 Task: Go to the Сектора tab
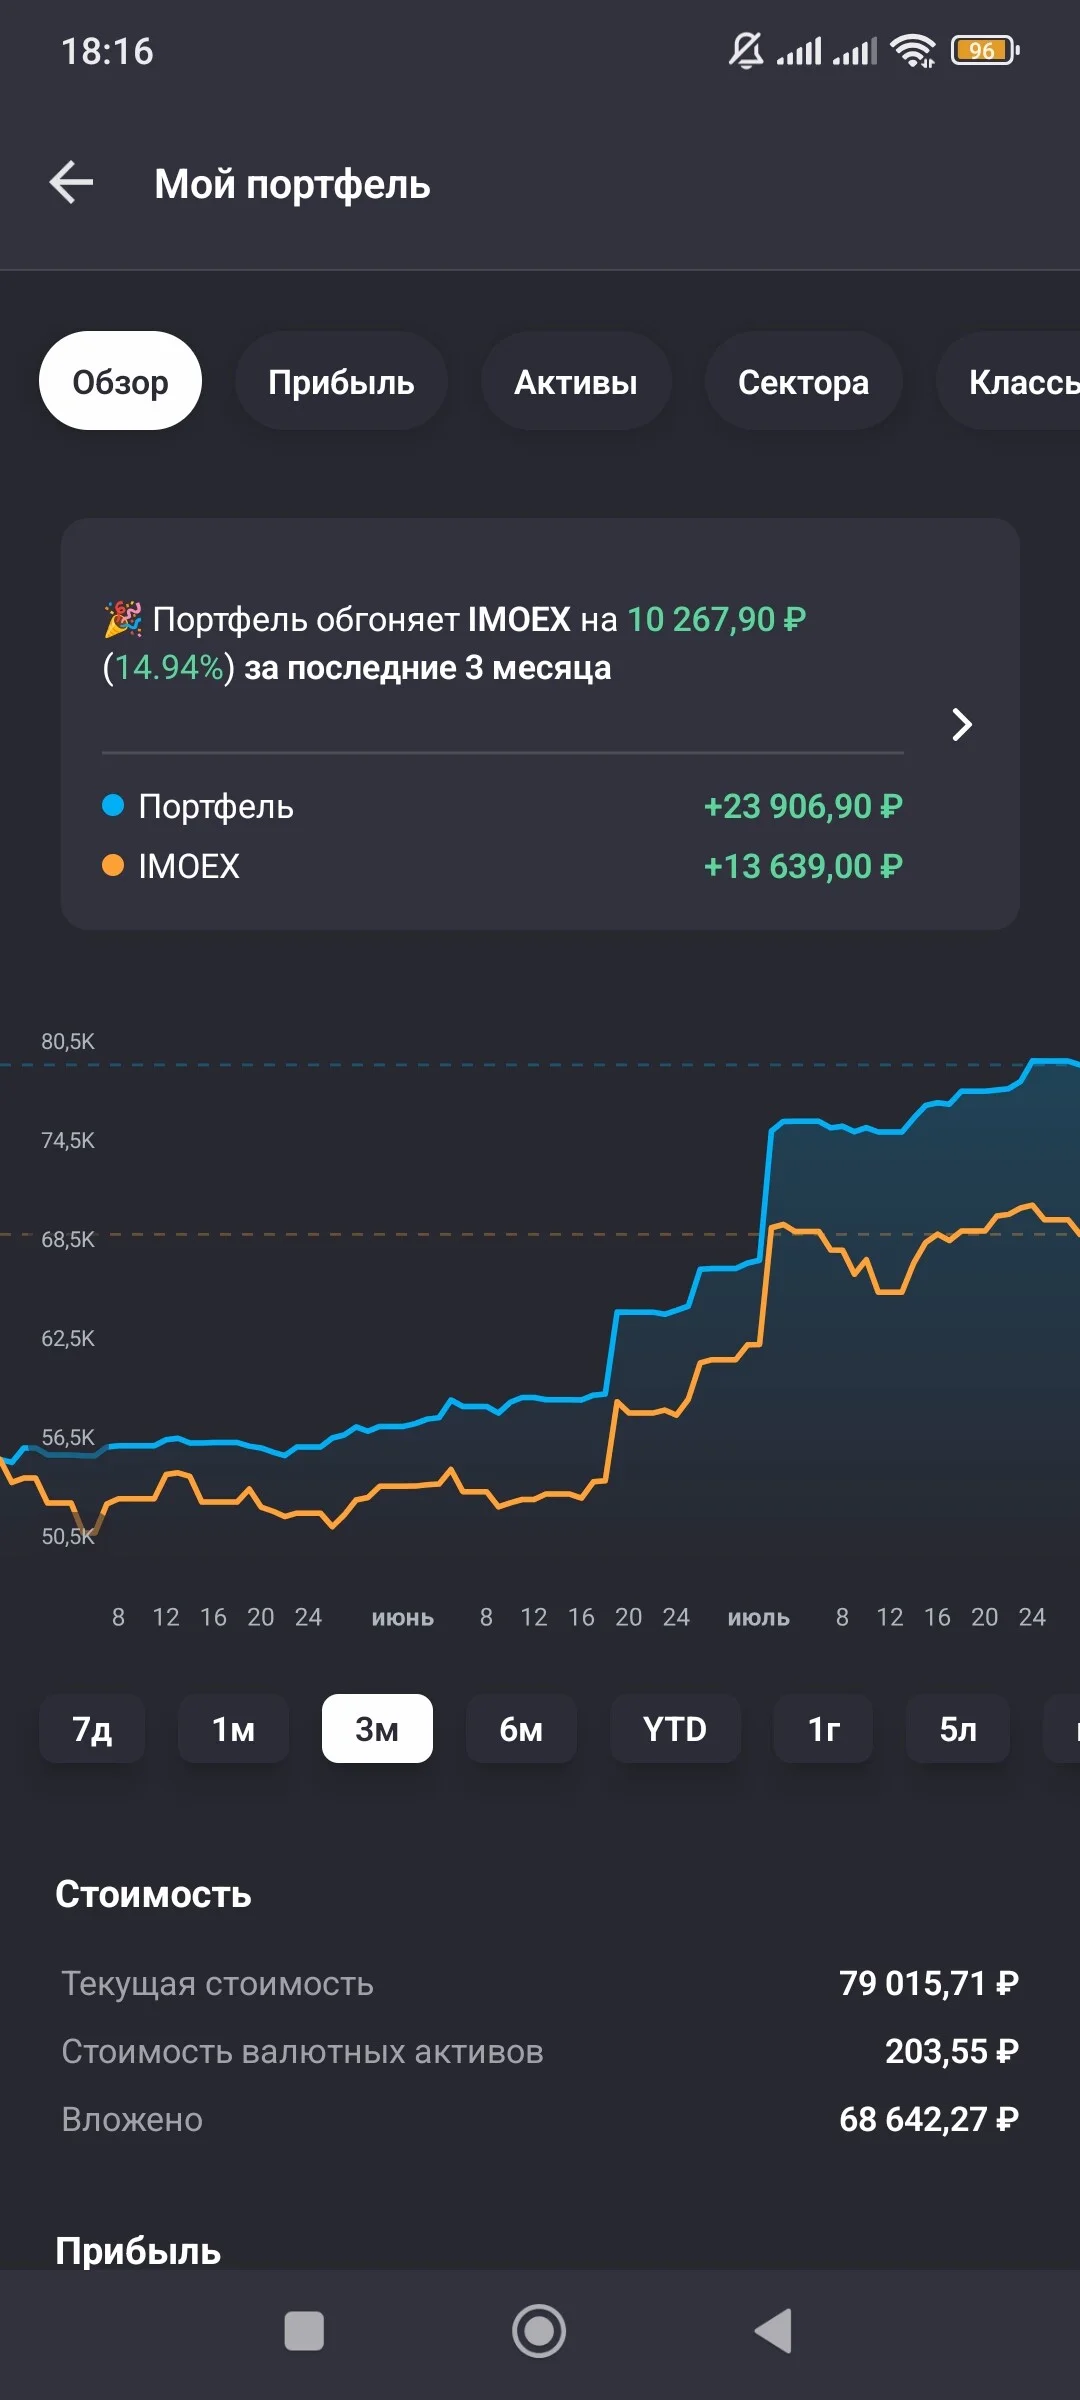coord(803,381)
